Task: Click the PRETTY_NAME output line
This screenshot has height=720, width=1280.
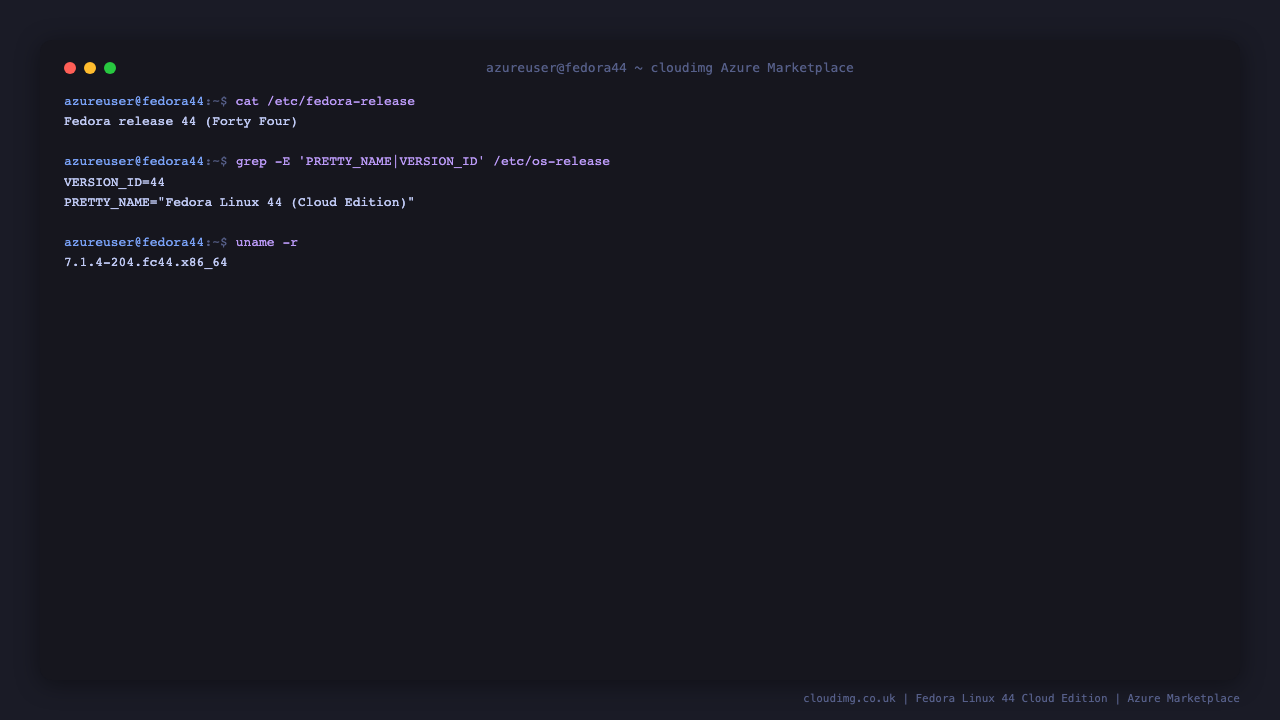Action: pos(239,202)
